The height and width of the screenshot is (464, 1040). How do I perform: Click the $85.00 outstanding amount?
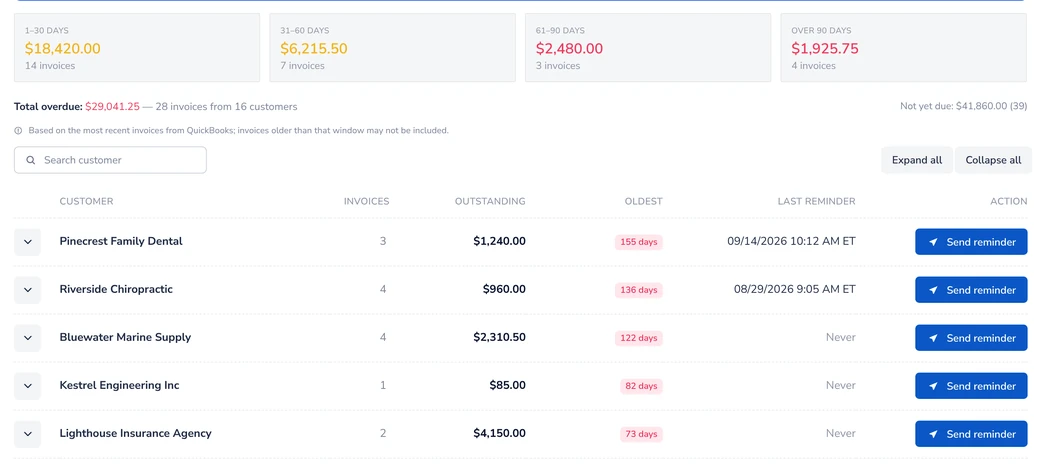click(x=507, y=385)
